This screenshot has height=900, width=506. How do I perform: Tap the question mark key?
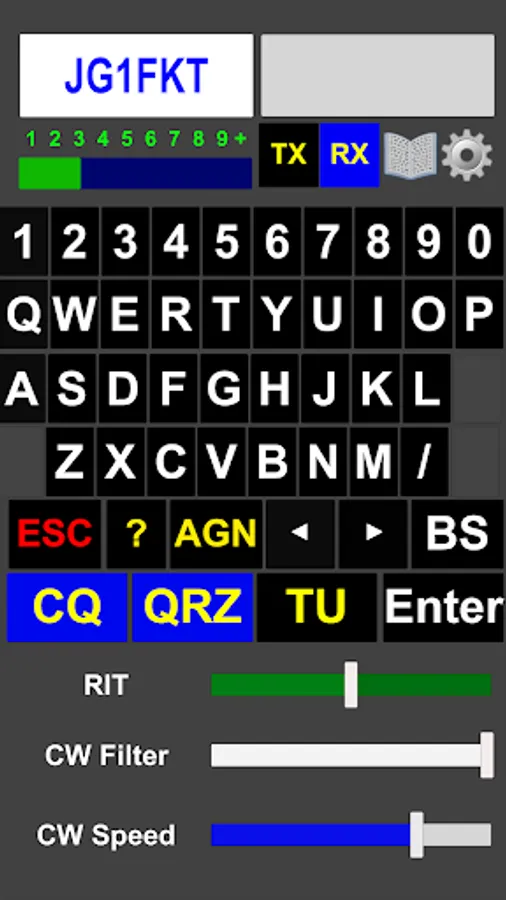tap(136, 533)
